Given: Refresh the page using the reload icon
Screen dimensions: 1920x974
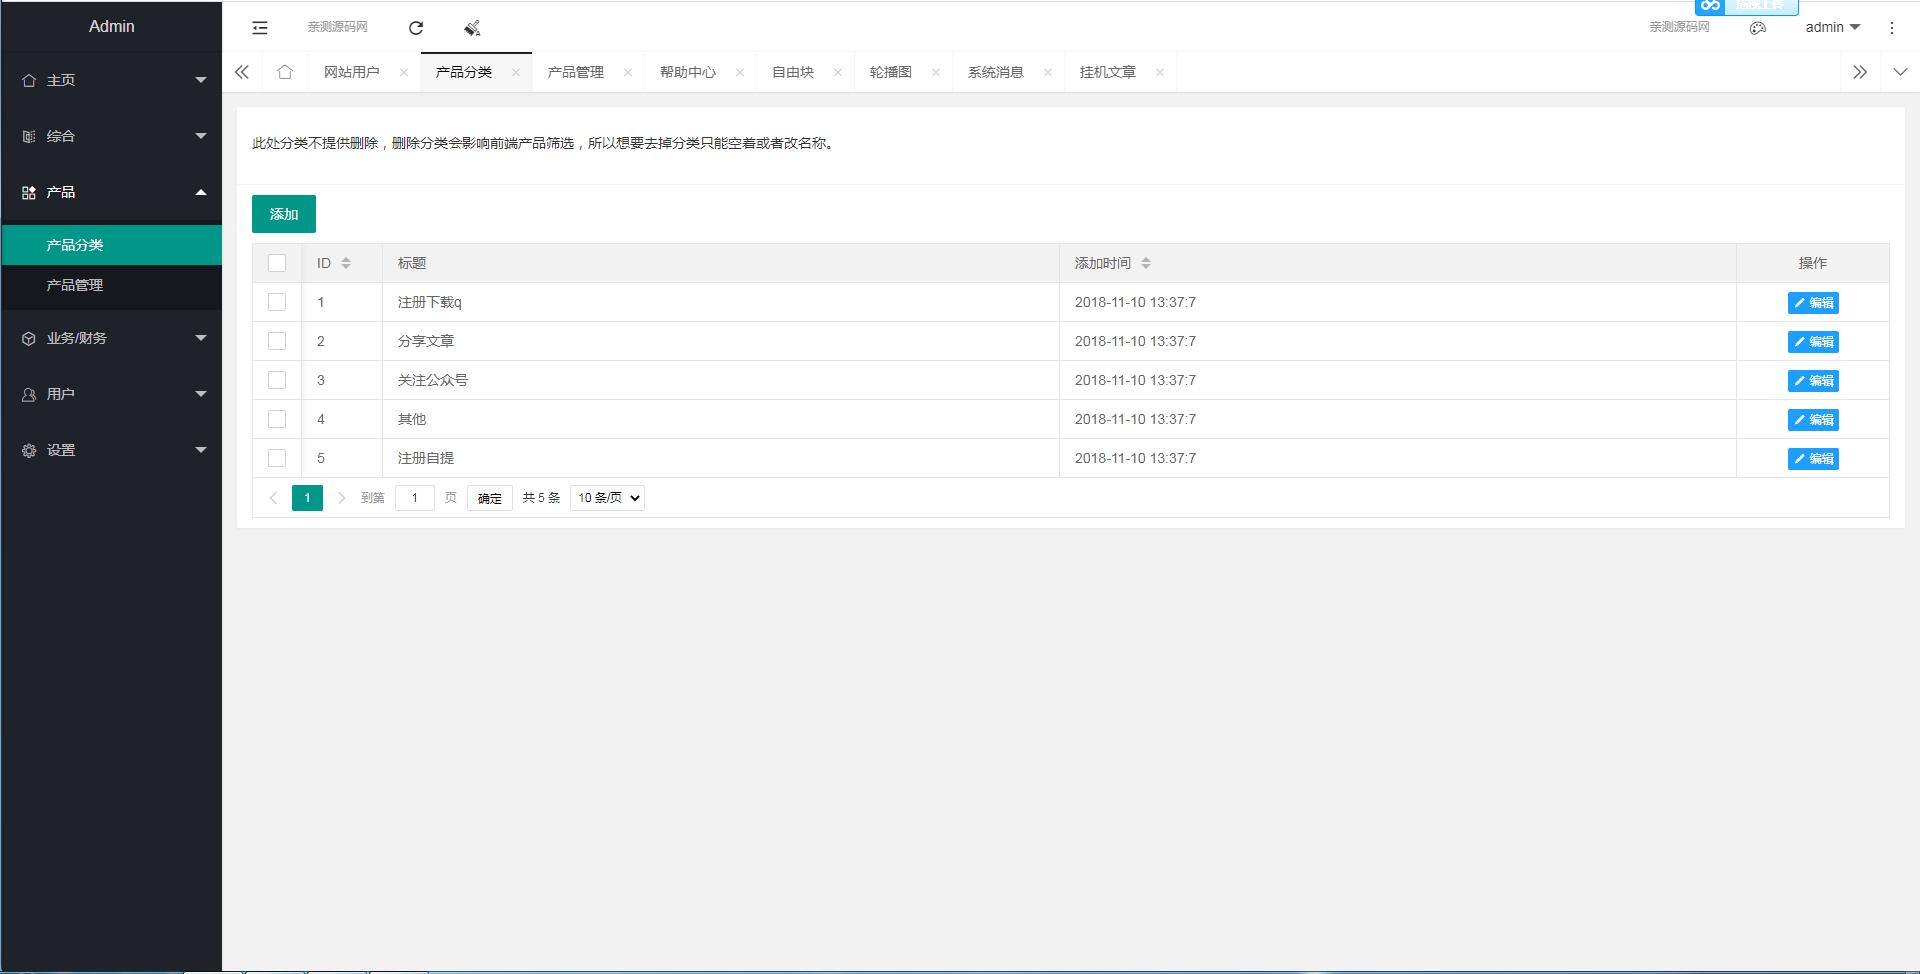Looking at the screenshot, I should tap(416, 28).
